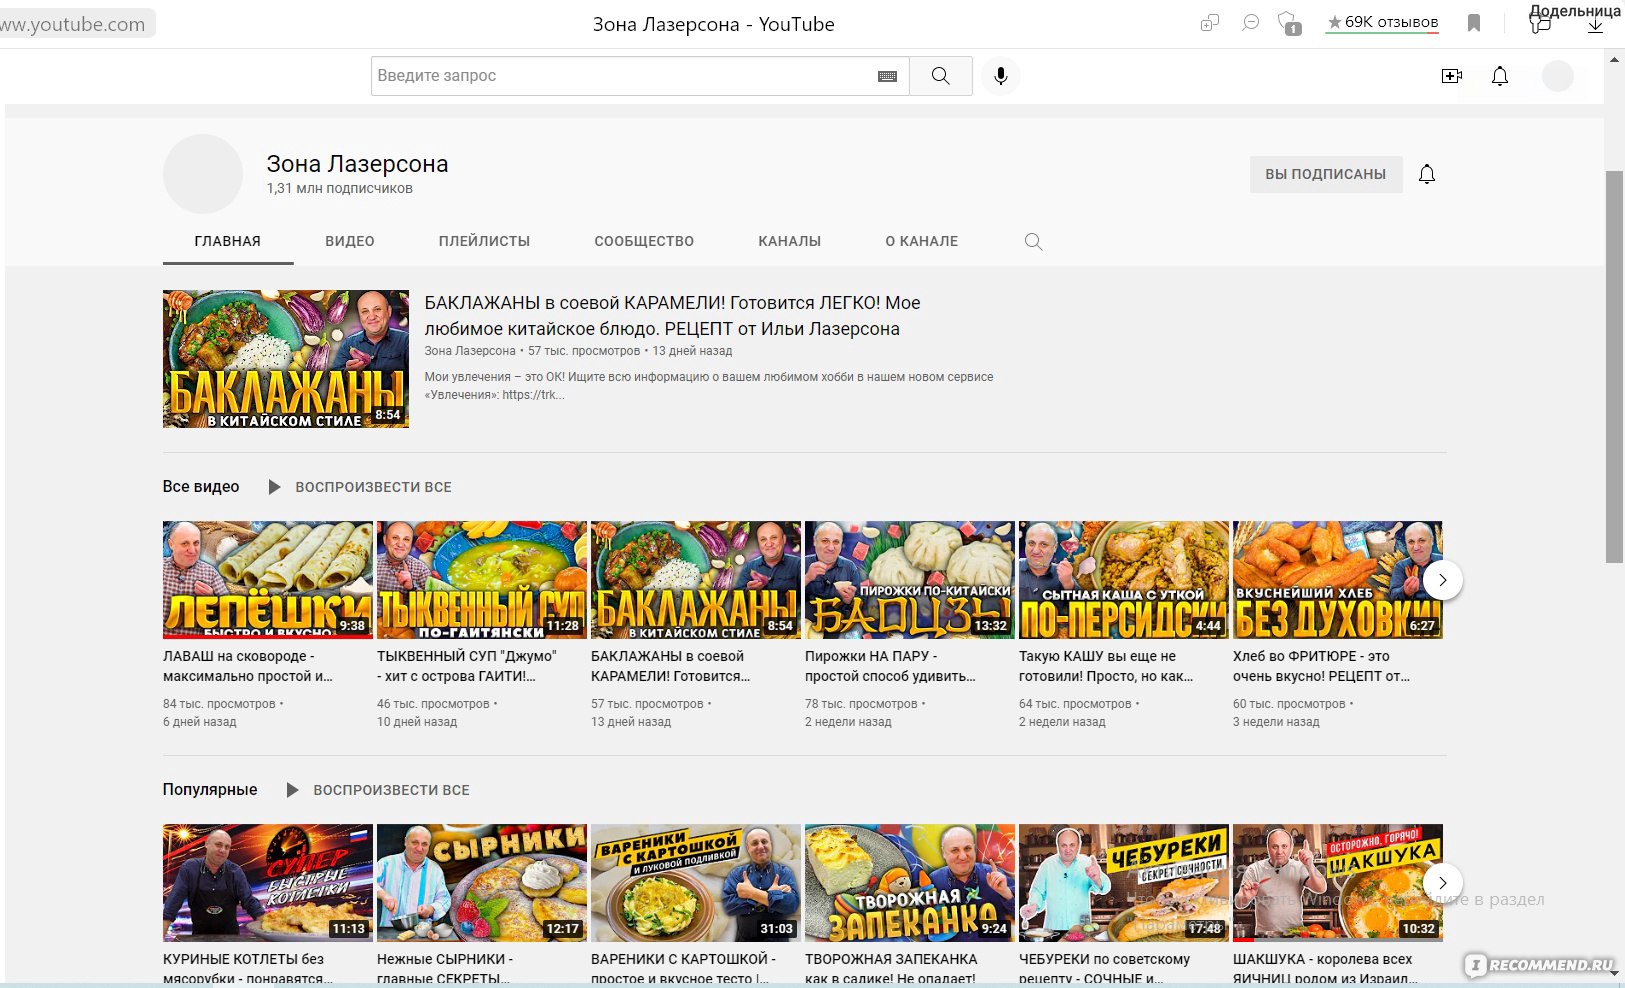The width and height of the screenshot is (1625, 988).
Task: Open the channel search magnifier icon
Action: pyautogui.click(x=1033, y=241)
